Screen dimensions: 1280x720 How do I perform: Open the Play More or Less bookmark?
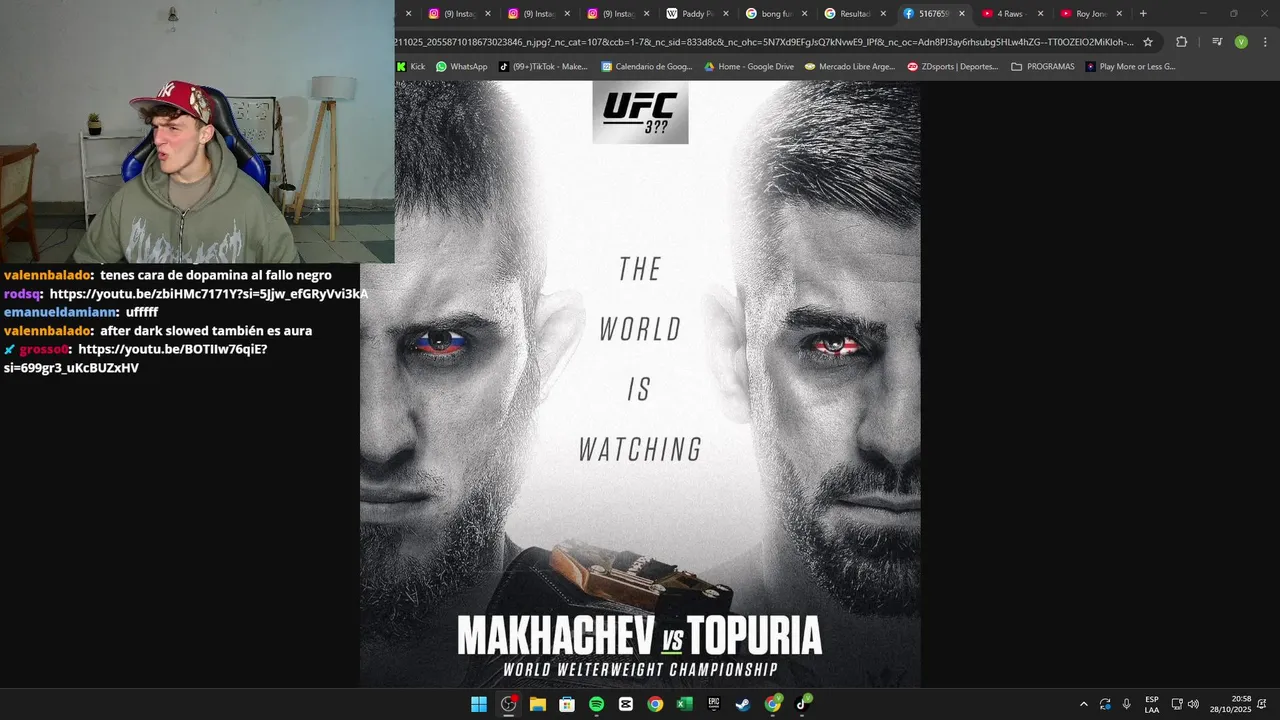click(1131, 67)
